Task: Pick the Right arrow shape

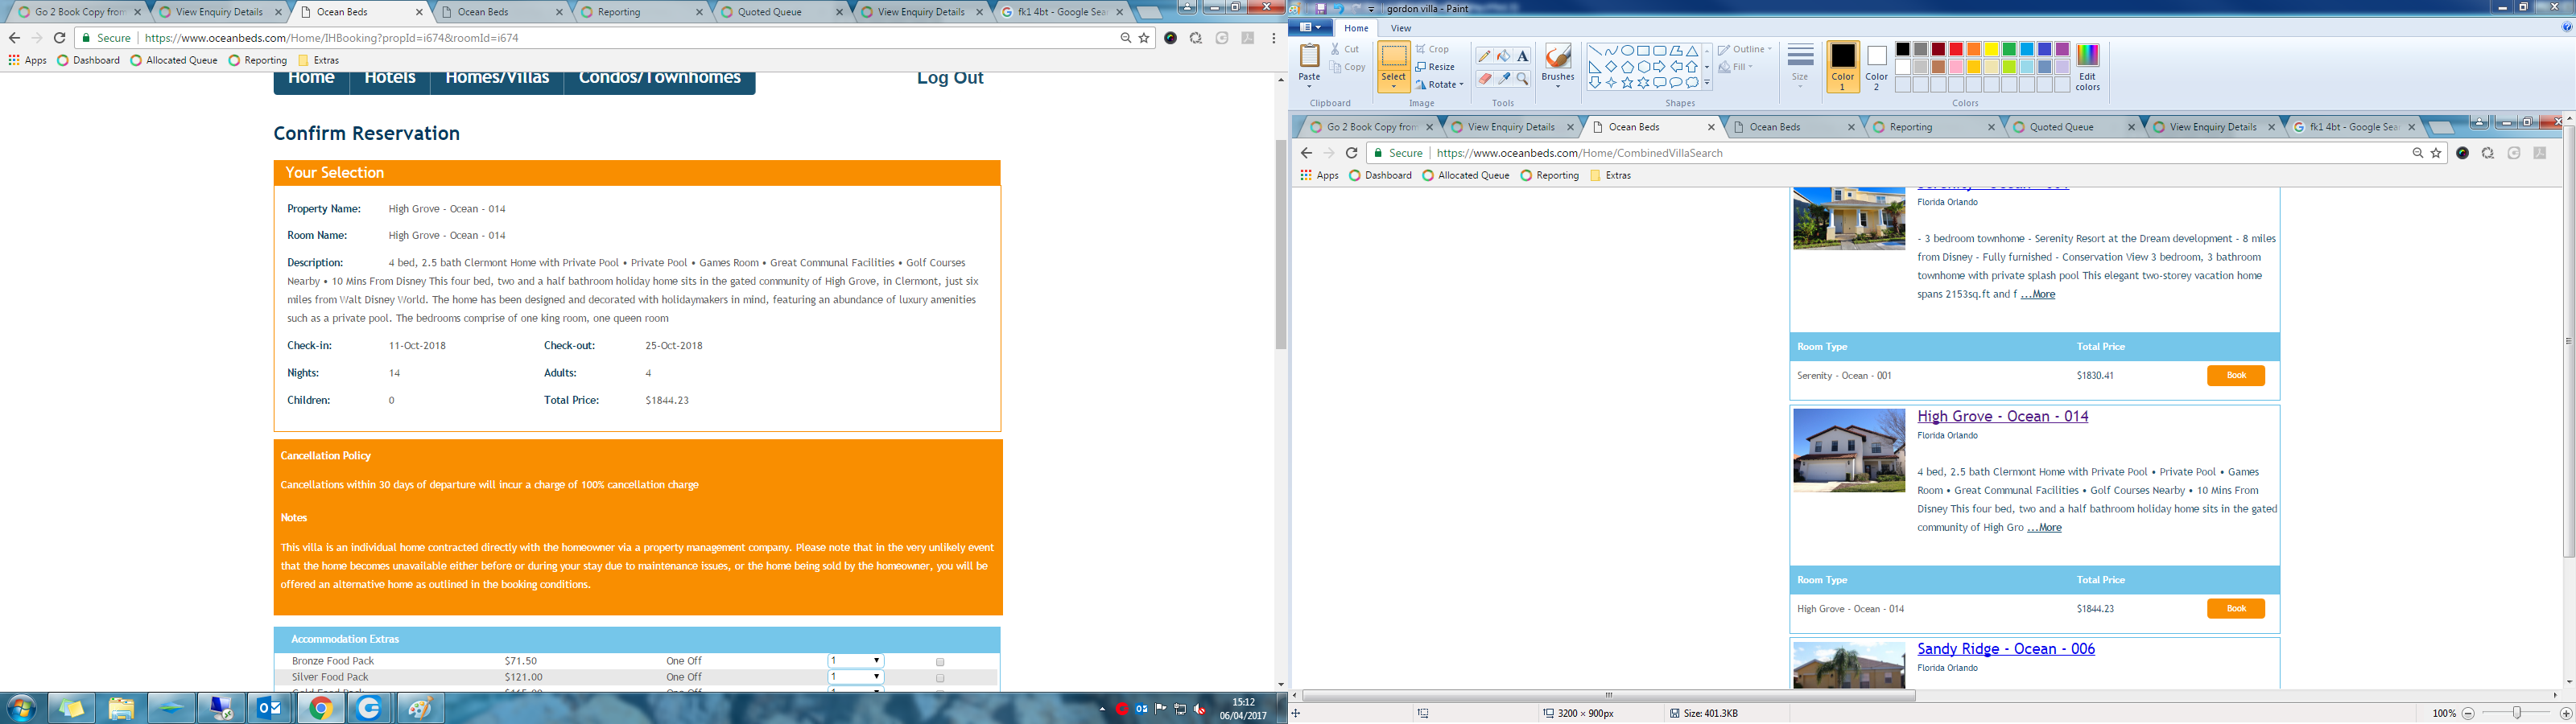Action: (x=1659, y=67)
